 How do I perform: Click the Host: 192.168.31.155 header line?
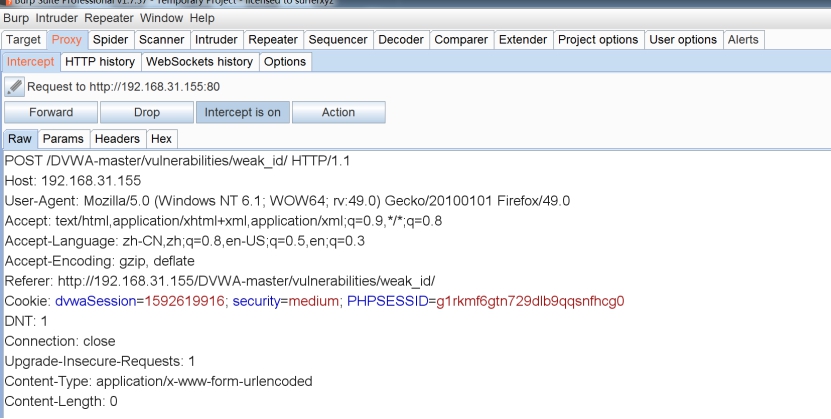73,181
